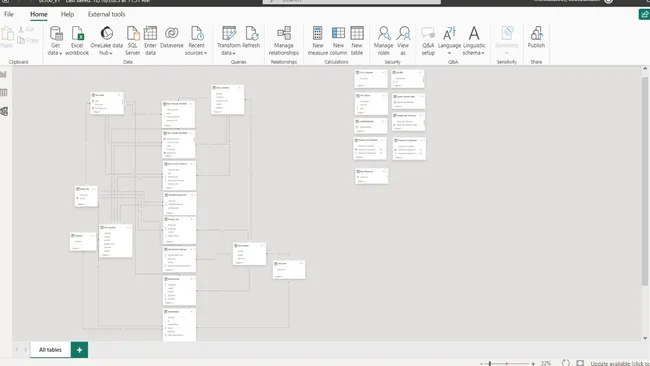This screenshot has width=650, height=366.
Task: Click the Copy command
Action: point(28,40)
